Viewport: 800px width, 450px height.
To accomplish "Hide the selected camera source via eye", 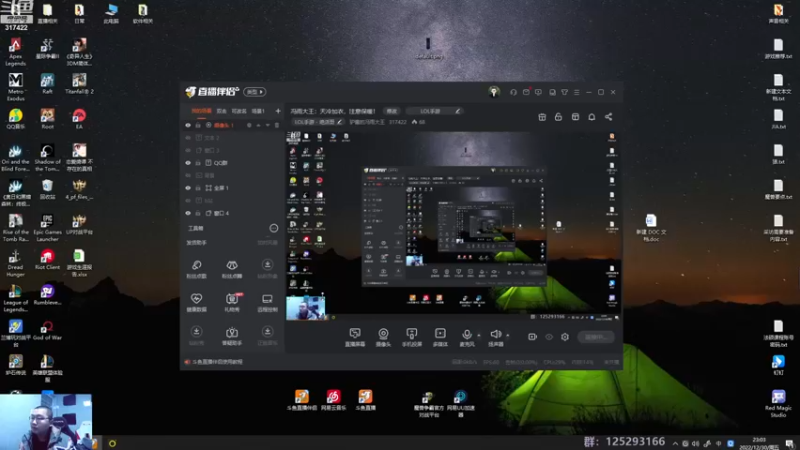I will (188, 125).
